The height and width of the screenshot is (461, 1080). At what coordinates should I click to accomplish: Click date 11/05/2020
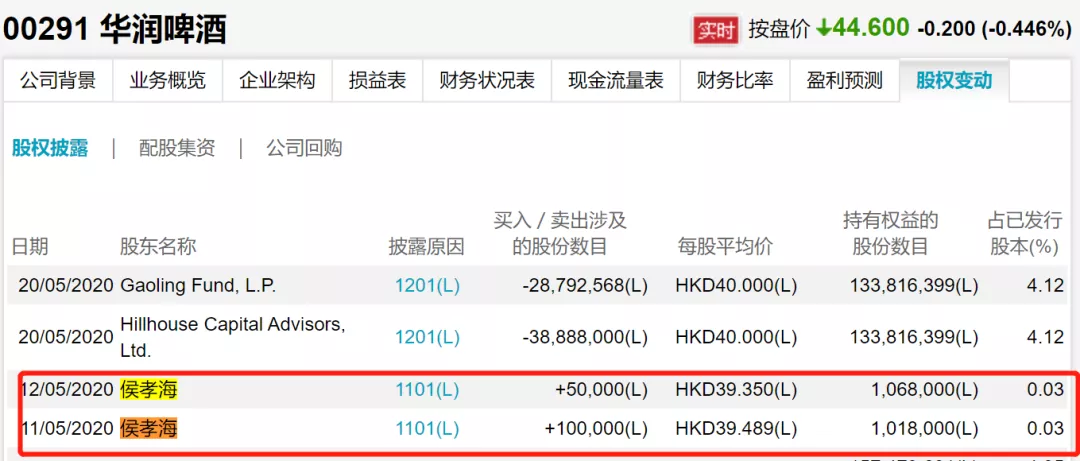68,429
